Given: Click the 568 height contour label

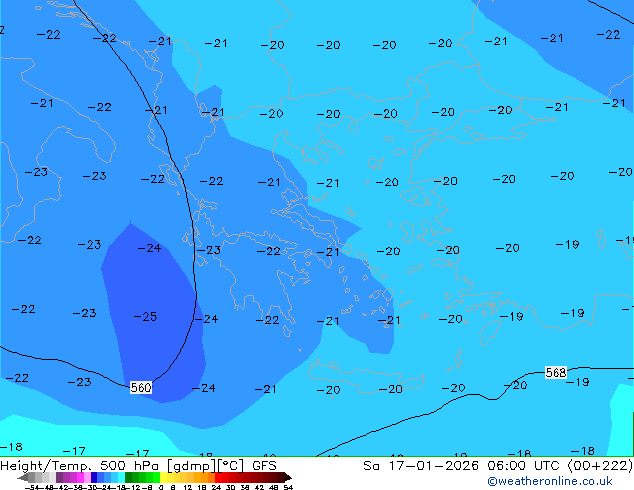Looking at the screenshot, I should point(556,372).
